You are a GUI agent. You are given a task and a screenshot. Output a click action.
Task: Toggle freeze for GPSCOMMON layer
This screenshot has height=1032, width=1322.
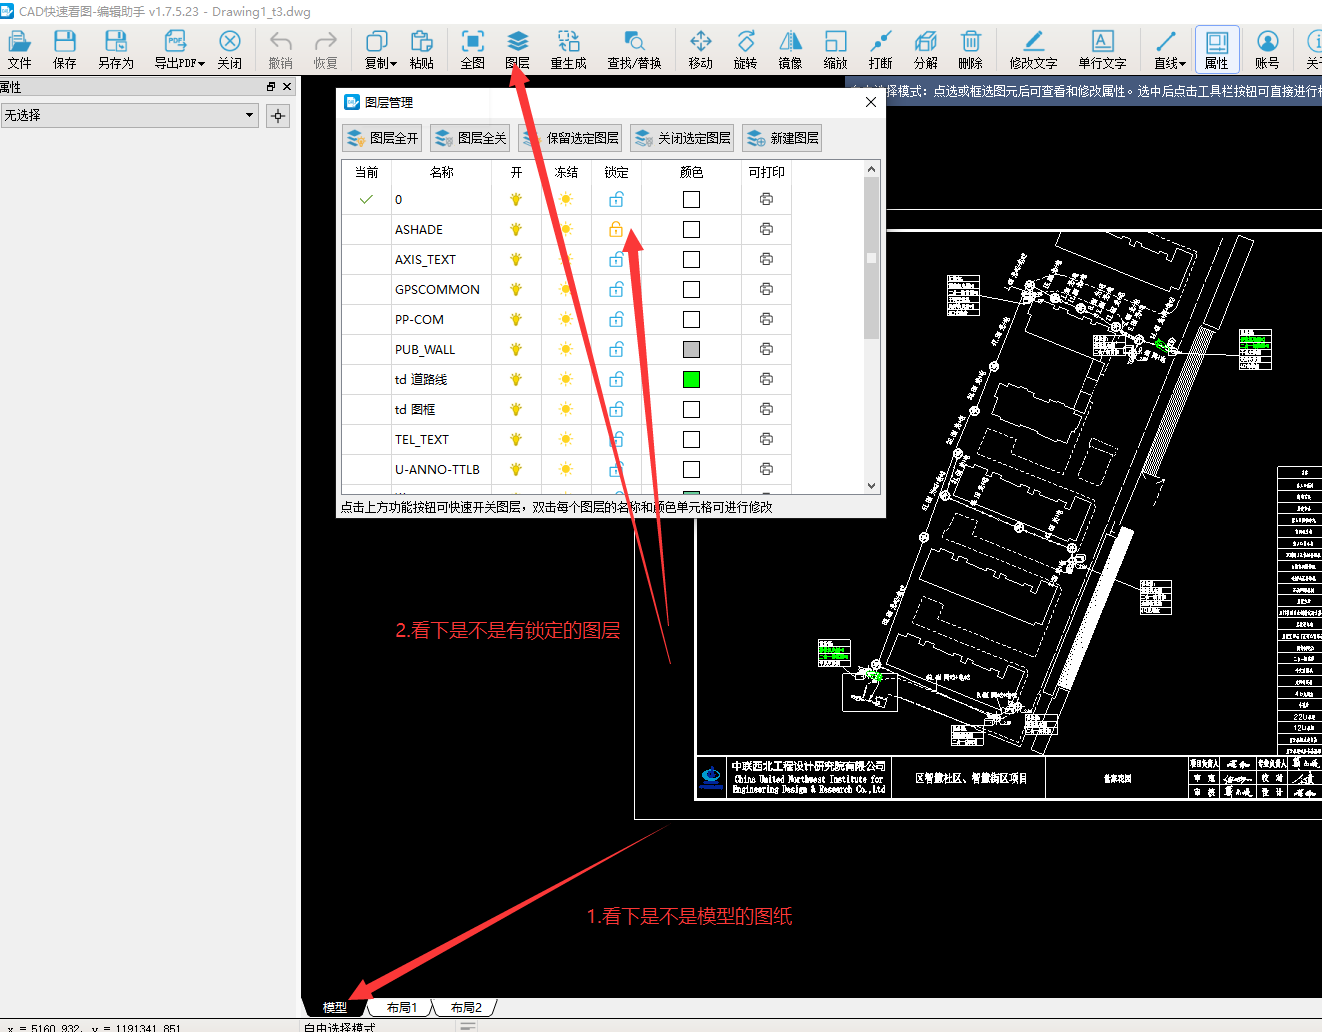(x=566, y=290)
